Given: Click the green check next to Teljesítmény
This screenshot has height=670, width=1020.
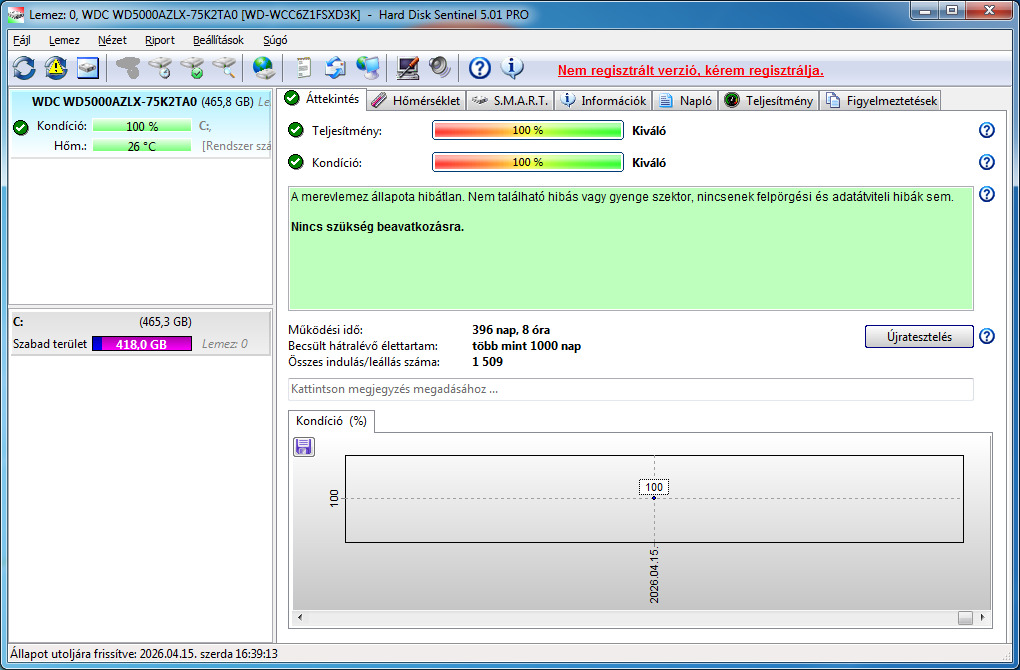Looking at the screenshot, I should [296, 130].
